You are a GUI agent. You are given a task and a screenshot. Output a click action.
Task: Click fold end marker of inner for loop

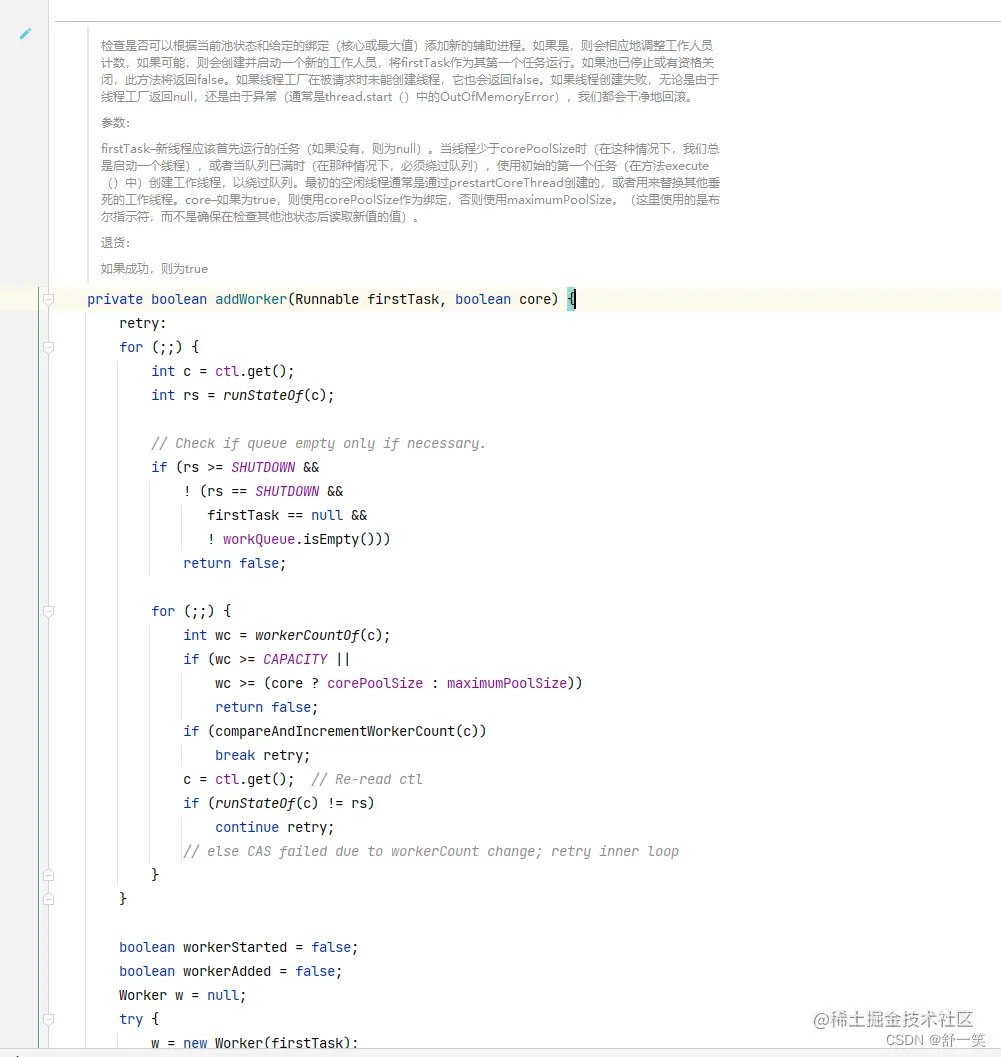[x=49, y=875]
